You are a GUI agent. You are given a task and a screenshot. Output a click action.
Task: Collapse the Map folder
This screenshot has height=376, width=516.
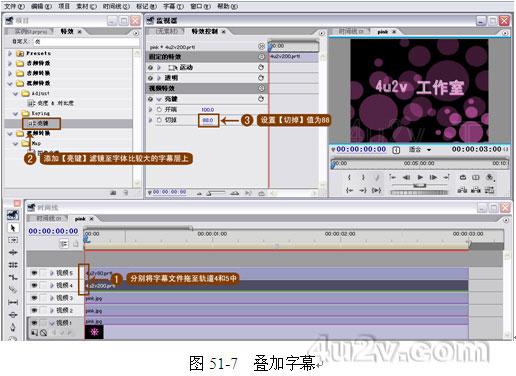[x=15, y=144]
